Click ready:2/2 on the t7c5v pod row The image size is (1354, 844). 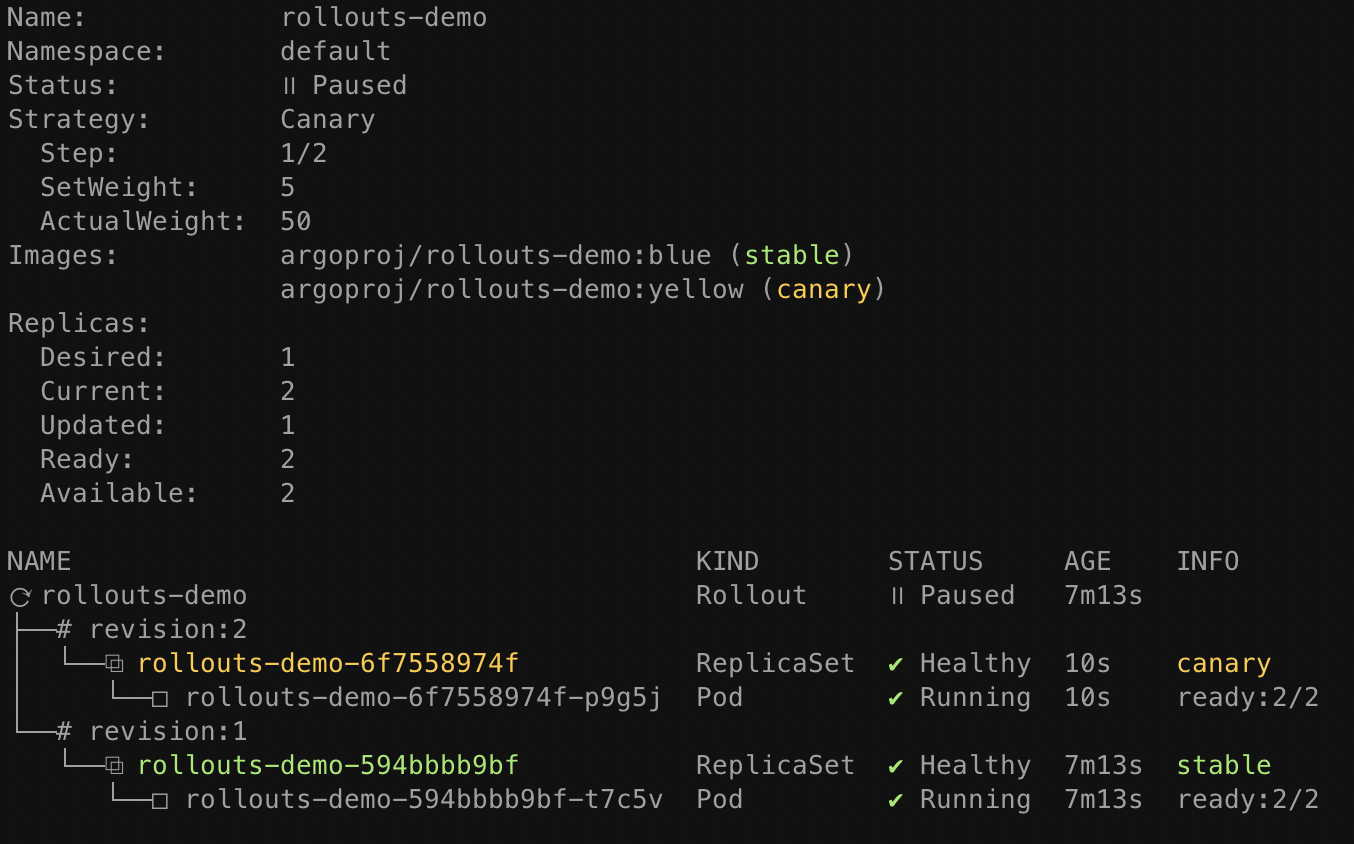[x=1248, y=800]
